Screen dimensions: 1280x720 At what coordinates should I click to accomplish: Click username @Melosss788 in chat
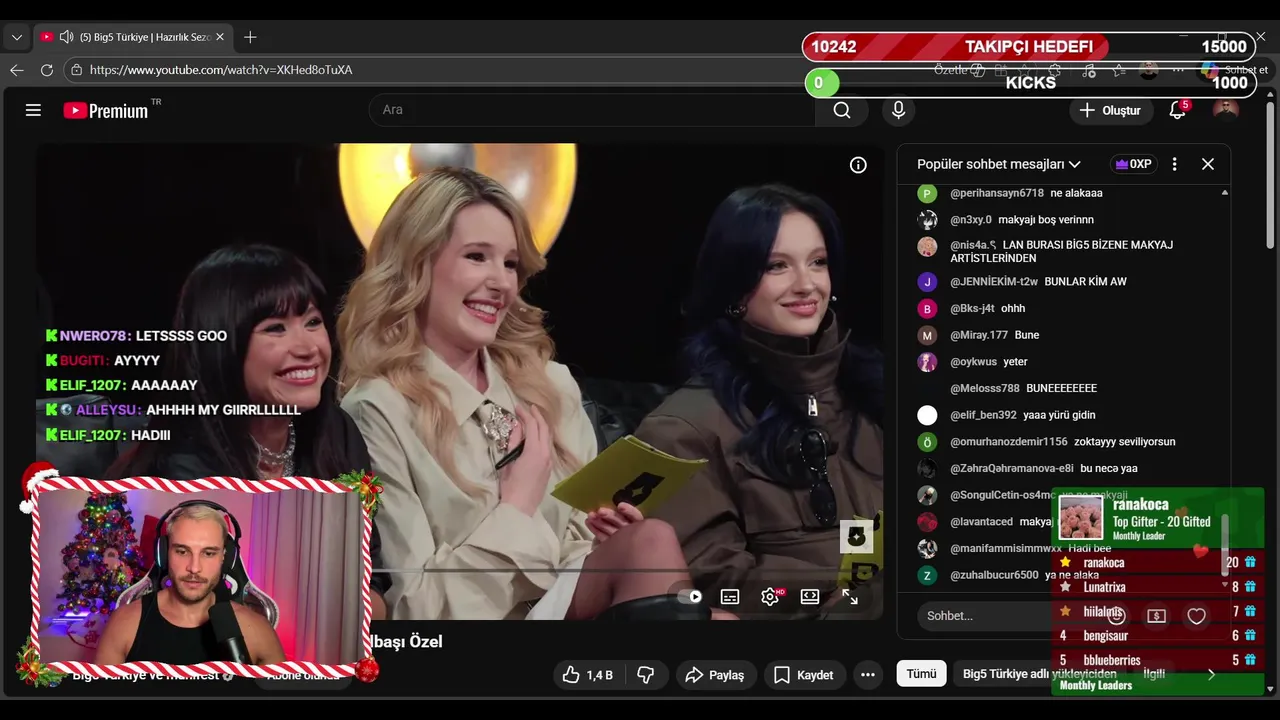tap(985, 388)
